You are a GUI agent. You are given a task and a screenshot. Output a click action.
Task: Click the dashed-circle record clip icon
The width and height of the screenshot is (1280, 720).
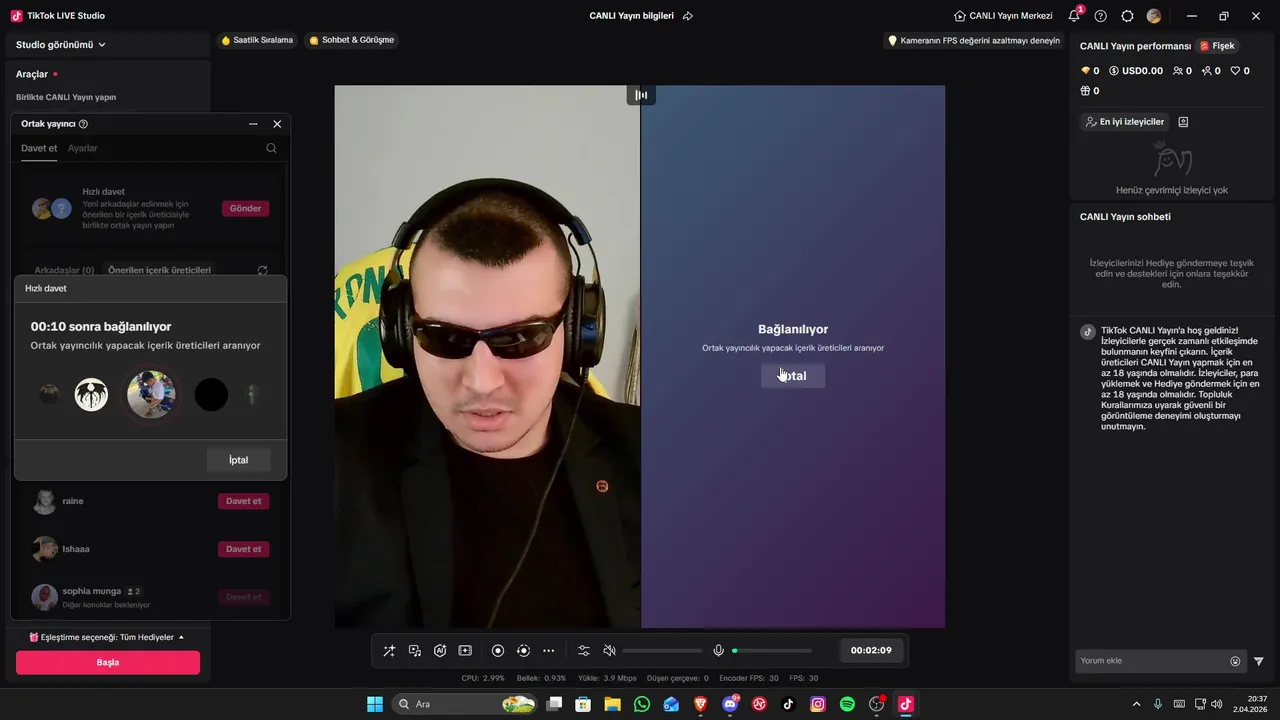[523, 650]
